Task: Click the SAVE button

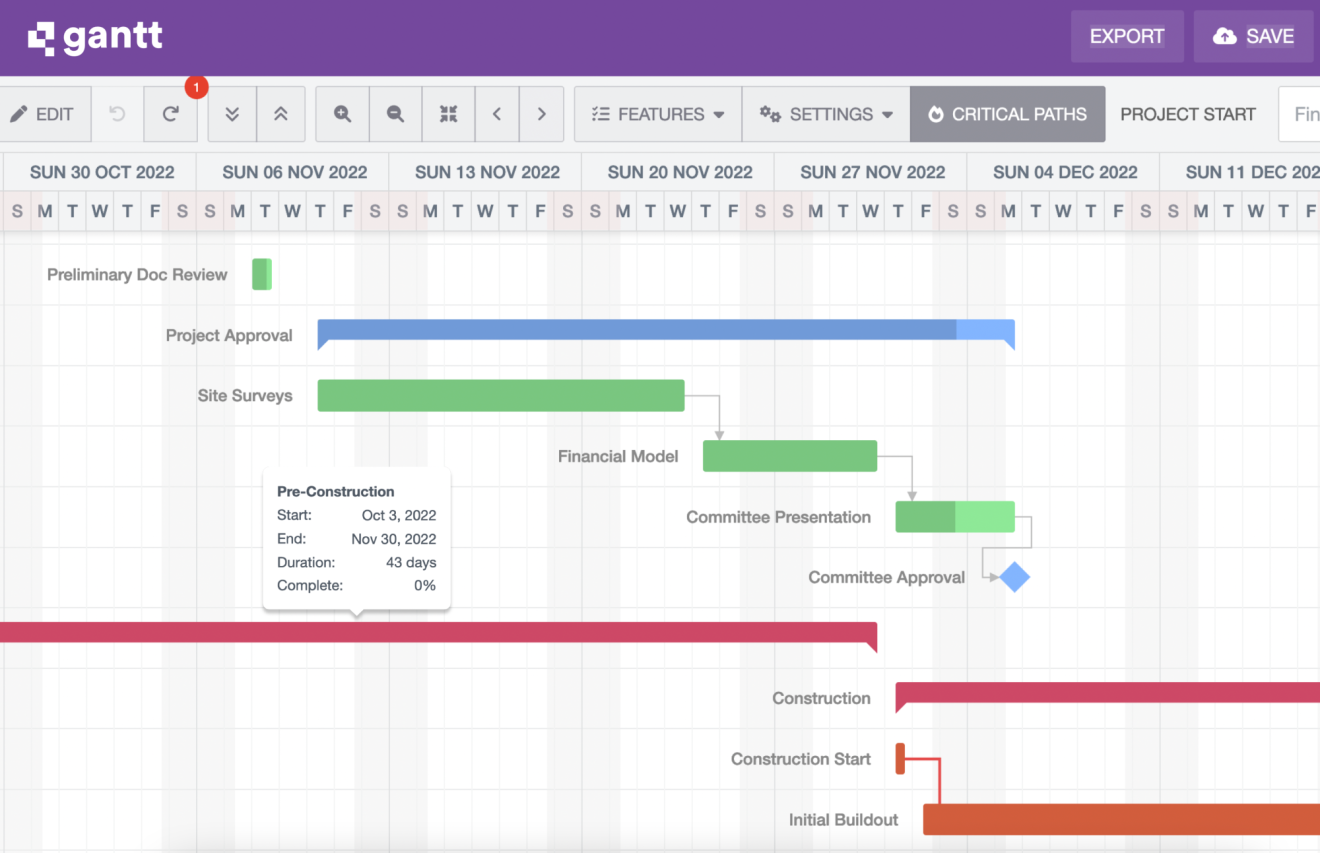Action: click(x=1253, y=35)
